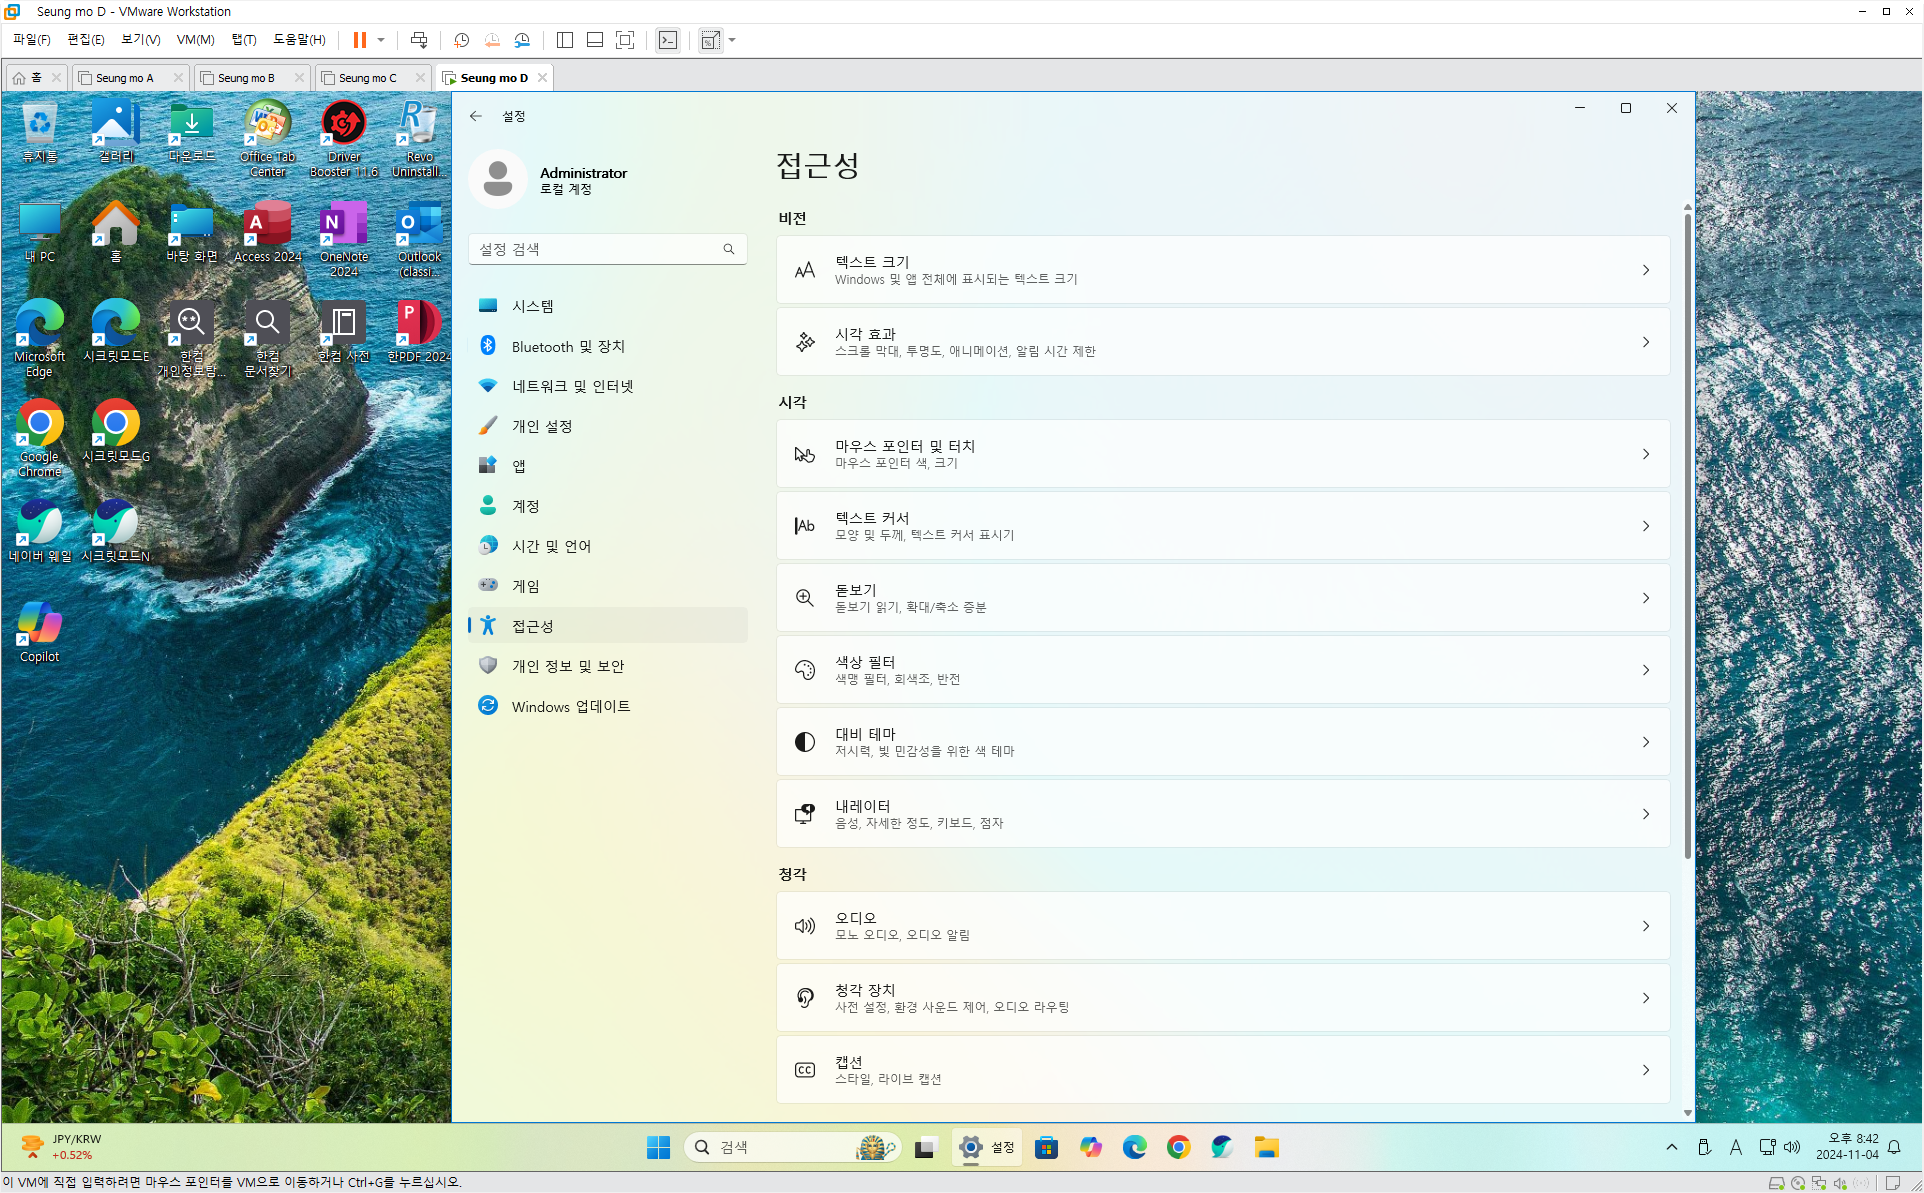Click the 설정 검색 search field
Image resolution: width=1924 pixels, height=1193 pixels.
coord(596,249)
